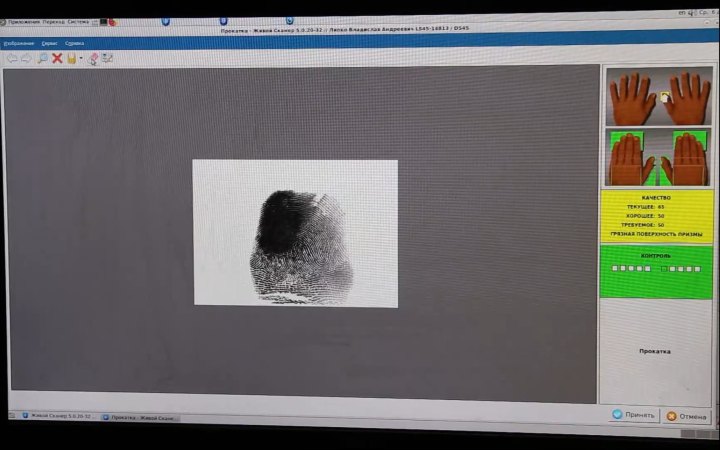Open the Сервис menu
The width and height of the screenshot is (720, 450).
click(49, 44)
